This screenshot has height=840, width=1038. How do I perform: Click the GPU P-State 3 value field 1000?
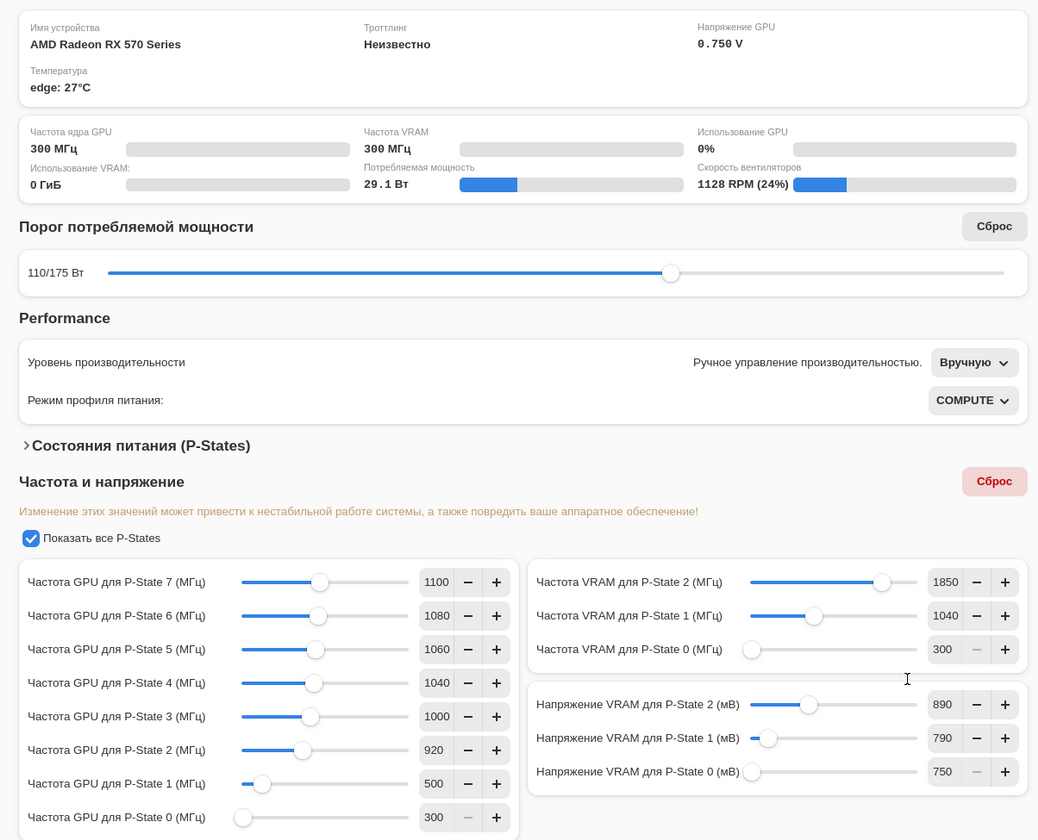pos(436,717)
